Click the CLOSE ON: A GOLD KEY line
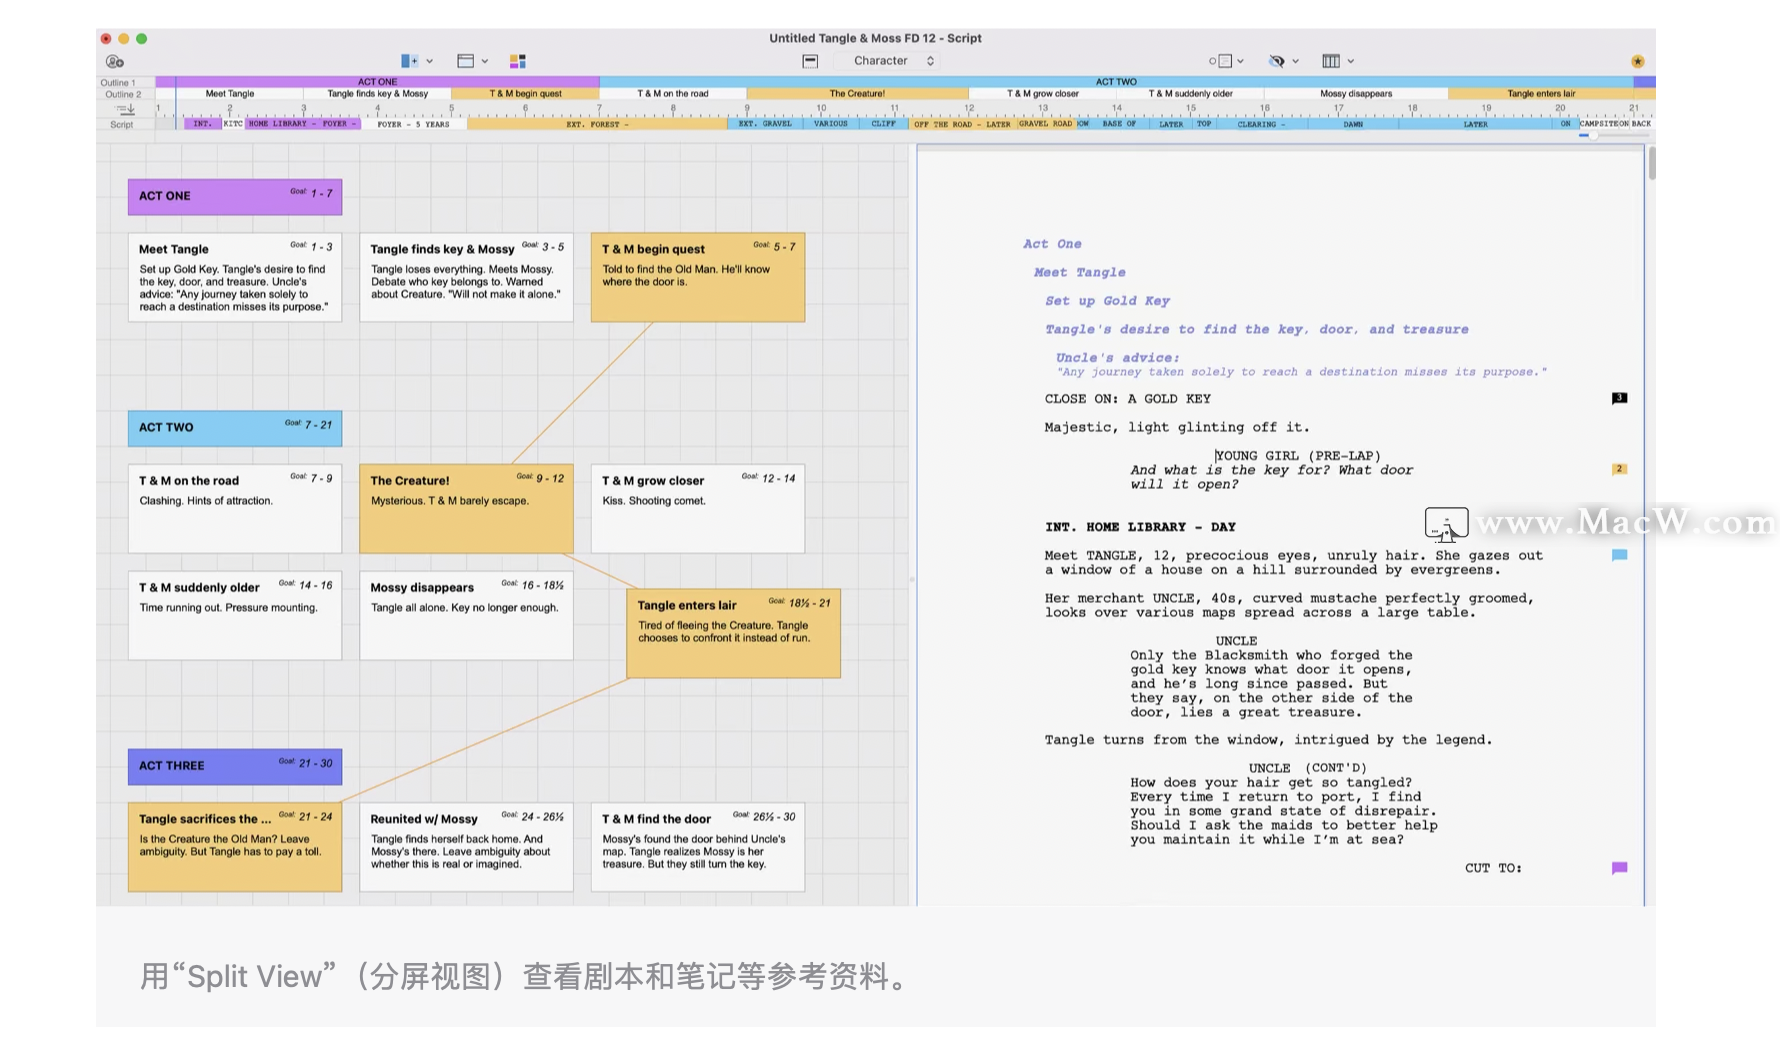This screenshot has height=1050, width=1790. click(1128, 399)
